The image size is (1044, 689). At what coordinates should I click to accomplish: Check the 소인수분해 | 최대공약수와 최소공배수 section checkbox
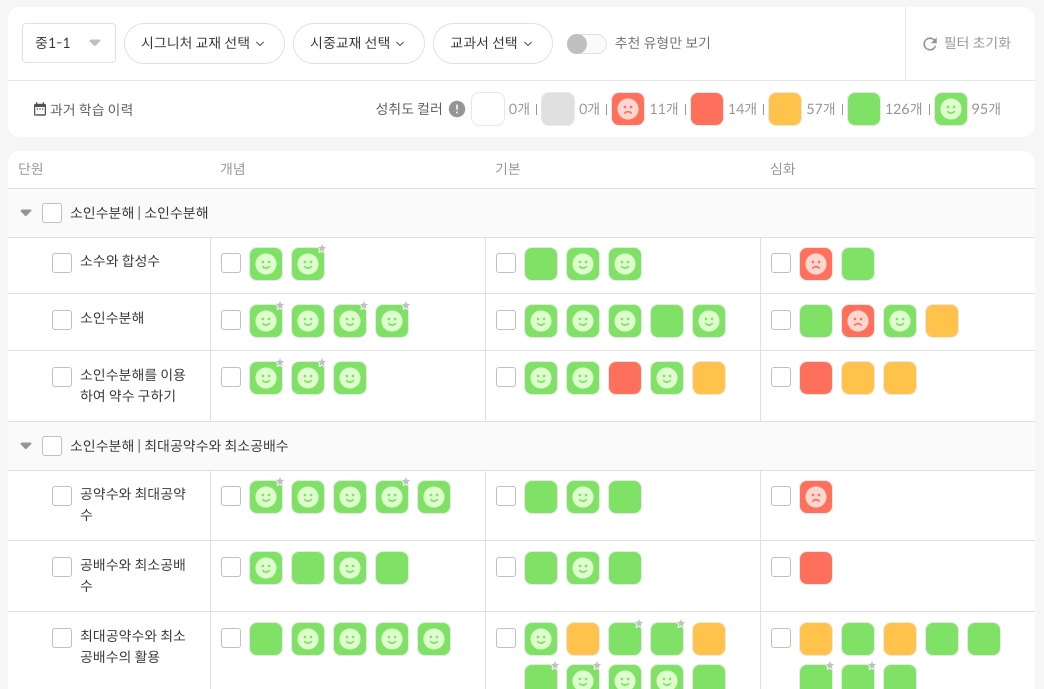[52, 446]
